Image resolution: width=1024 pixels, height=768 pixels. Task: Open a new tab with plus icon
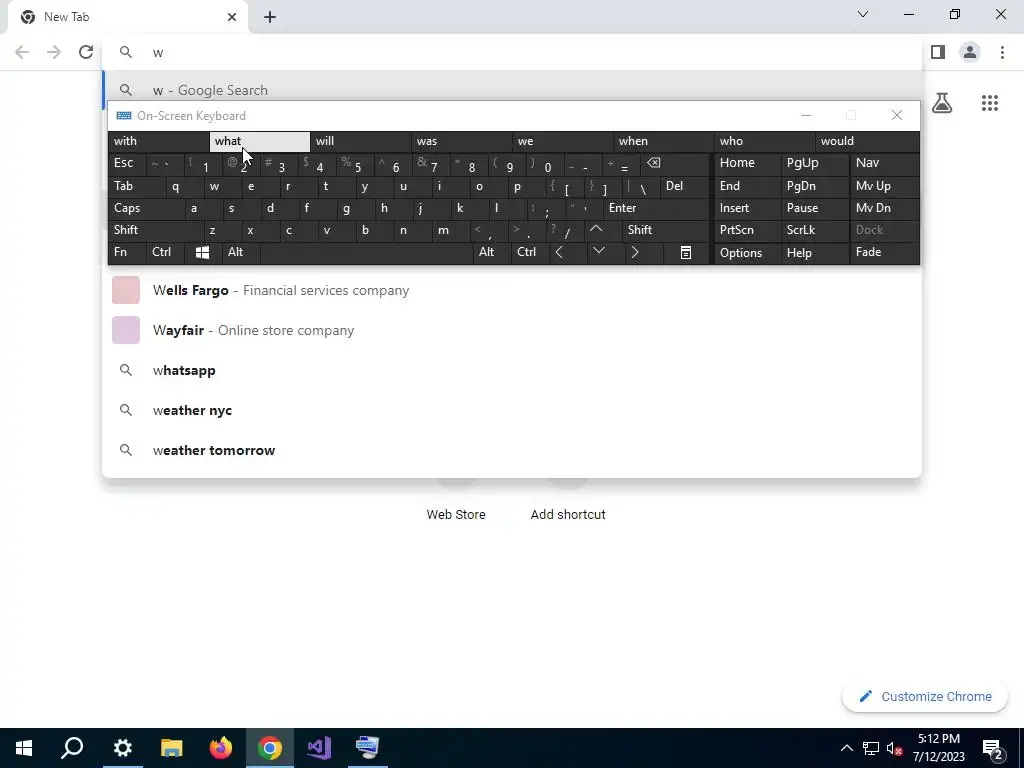[x=270, y=17]
